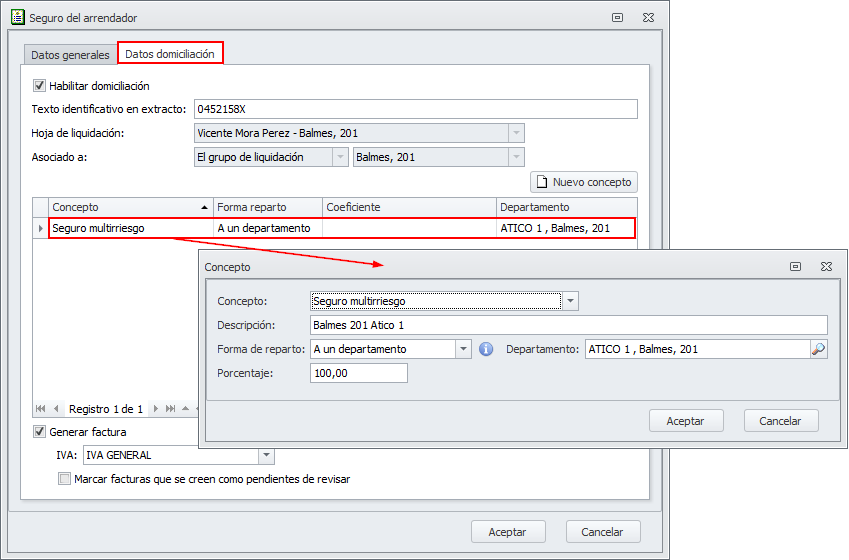Enable Marcar facturas como pendientes de revisar
Viewport: 849px width, 560px height.
click(64, 479)
